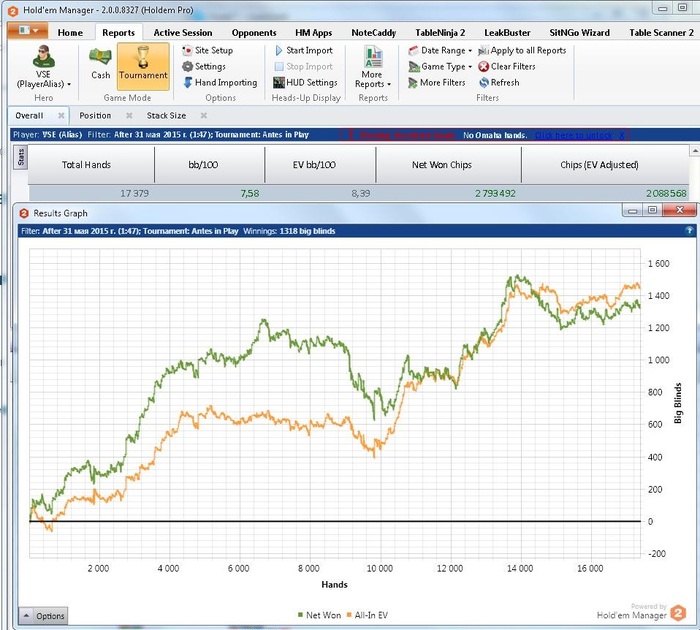Select the VSE PlayerAlias hero icon
The image size is (700, 630).
click(43, 57)
